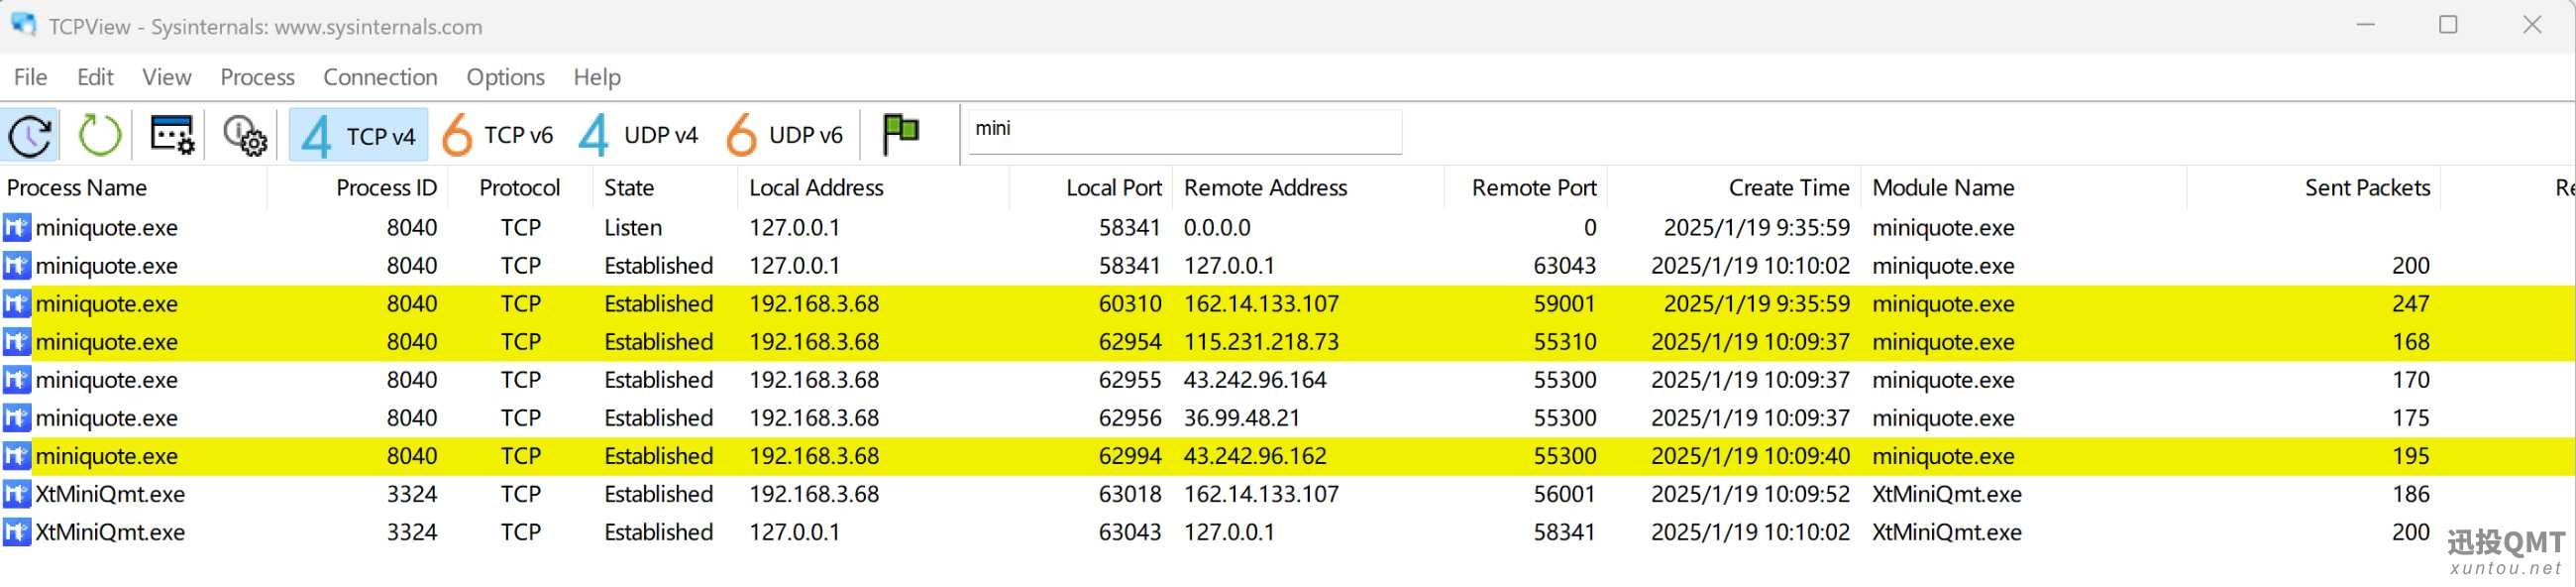Click XtMiniQmt.exe icon in local port 63018 row

click(17, 494)
